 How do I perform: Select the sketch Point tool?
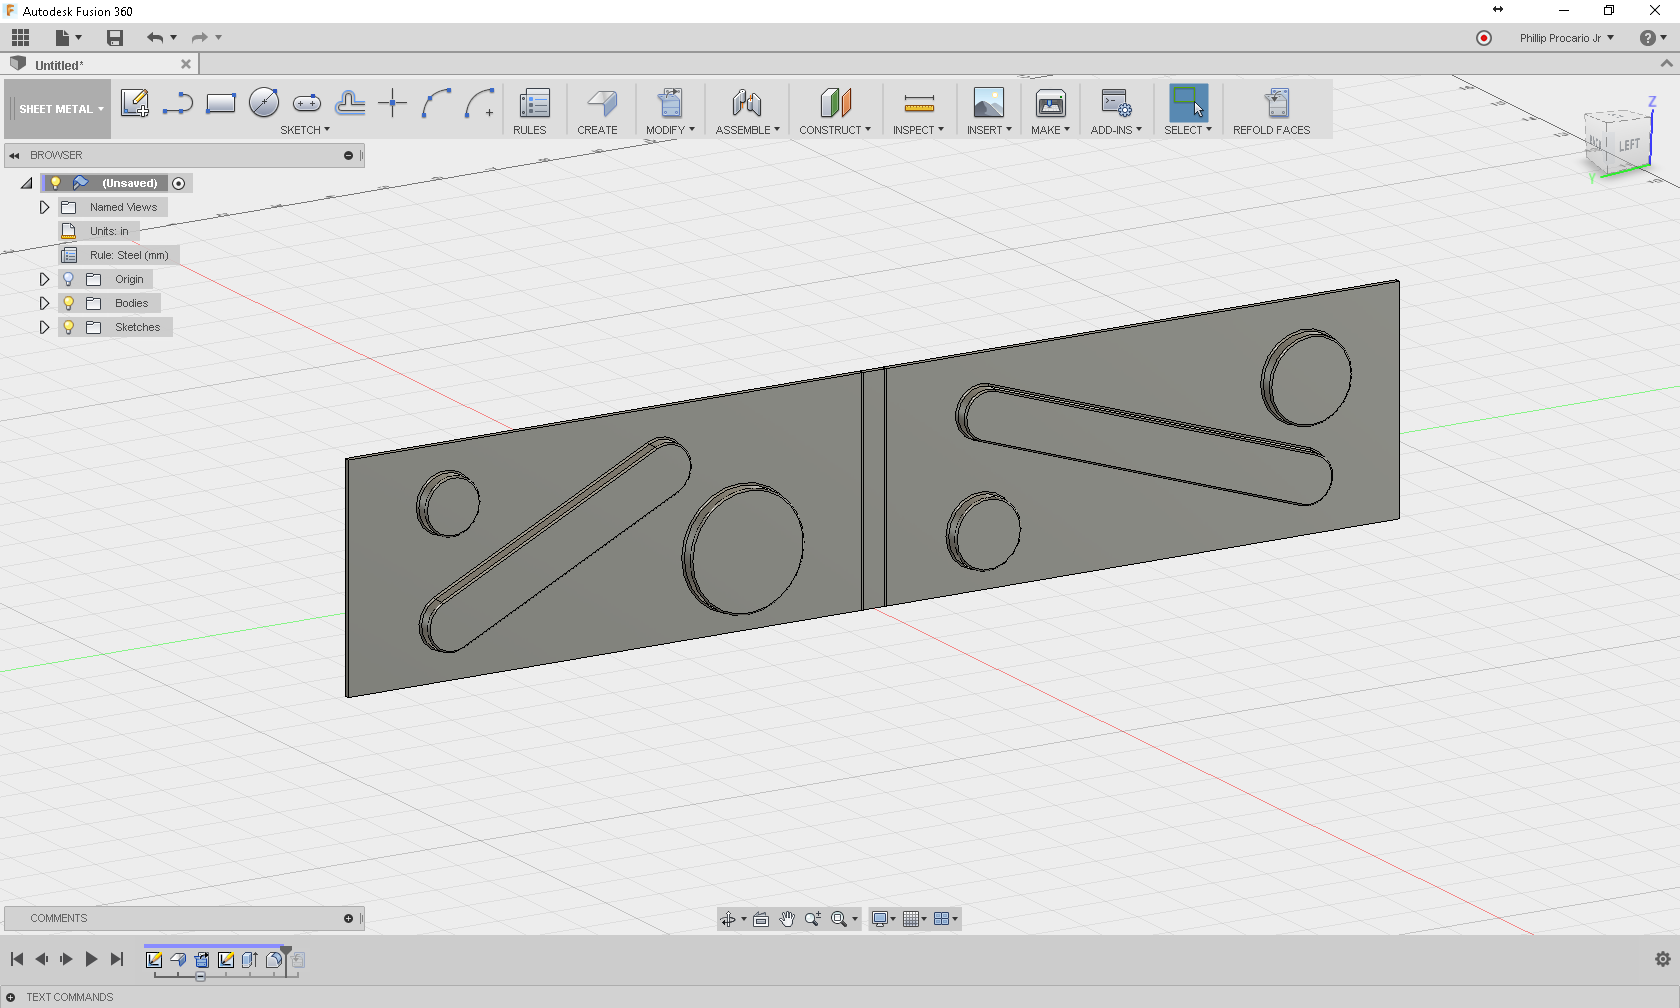393,103
